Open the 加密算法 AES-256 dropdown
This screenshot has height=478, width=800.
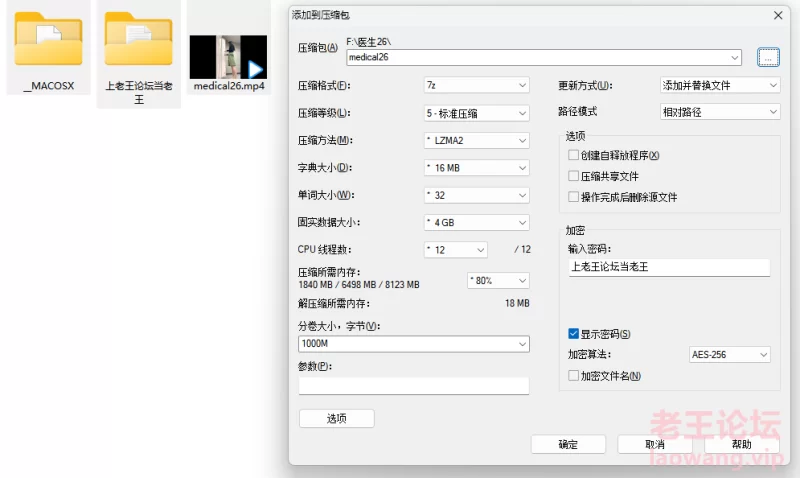tap(730, 355)
